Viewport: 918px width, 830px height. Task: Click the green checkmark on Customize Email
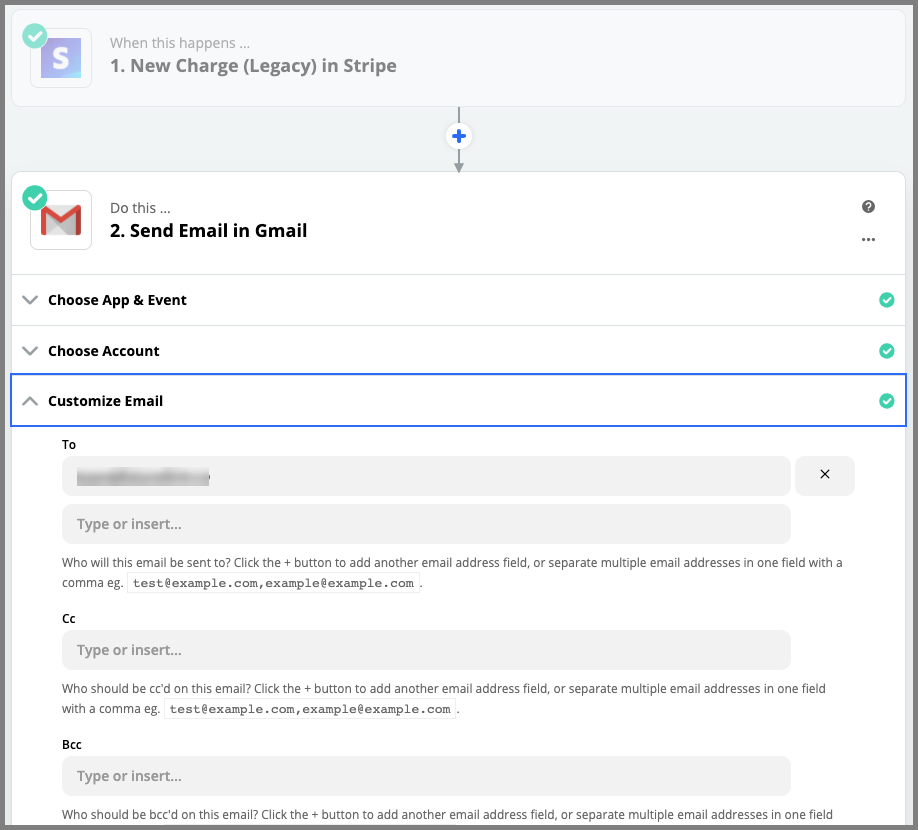(x=886, y=401)
